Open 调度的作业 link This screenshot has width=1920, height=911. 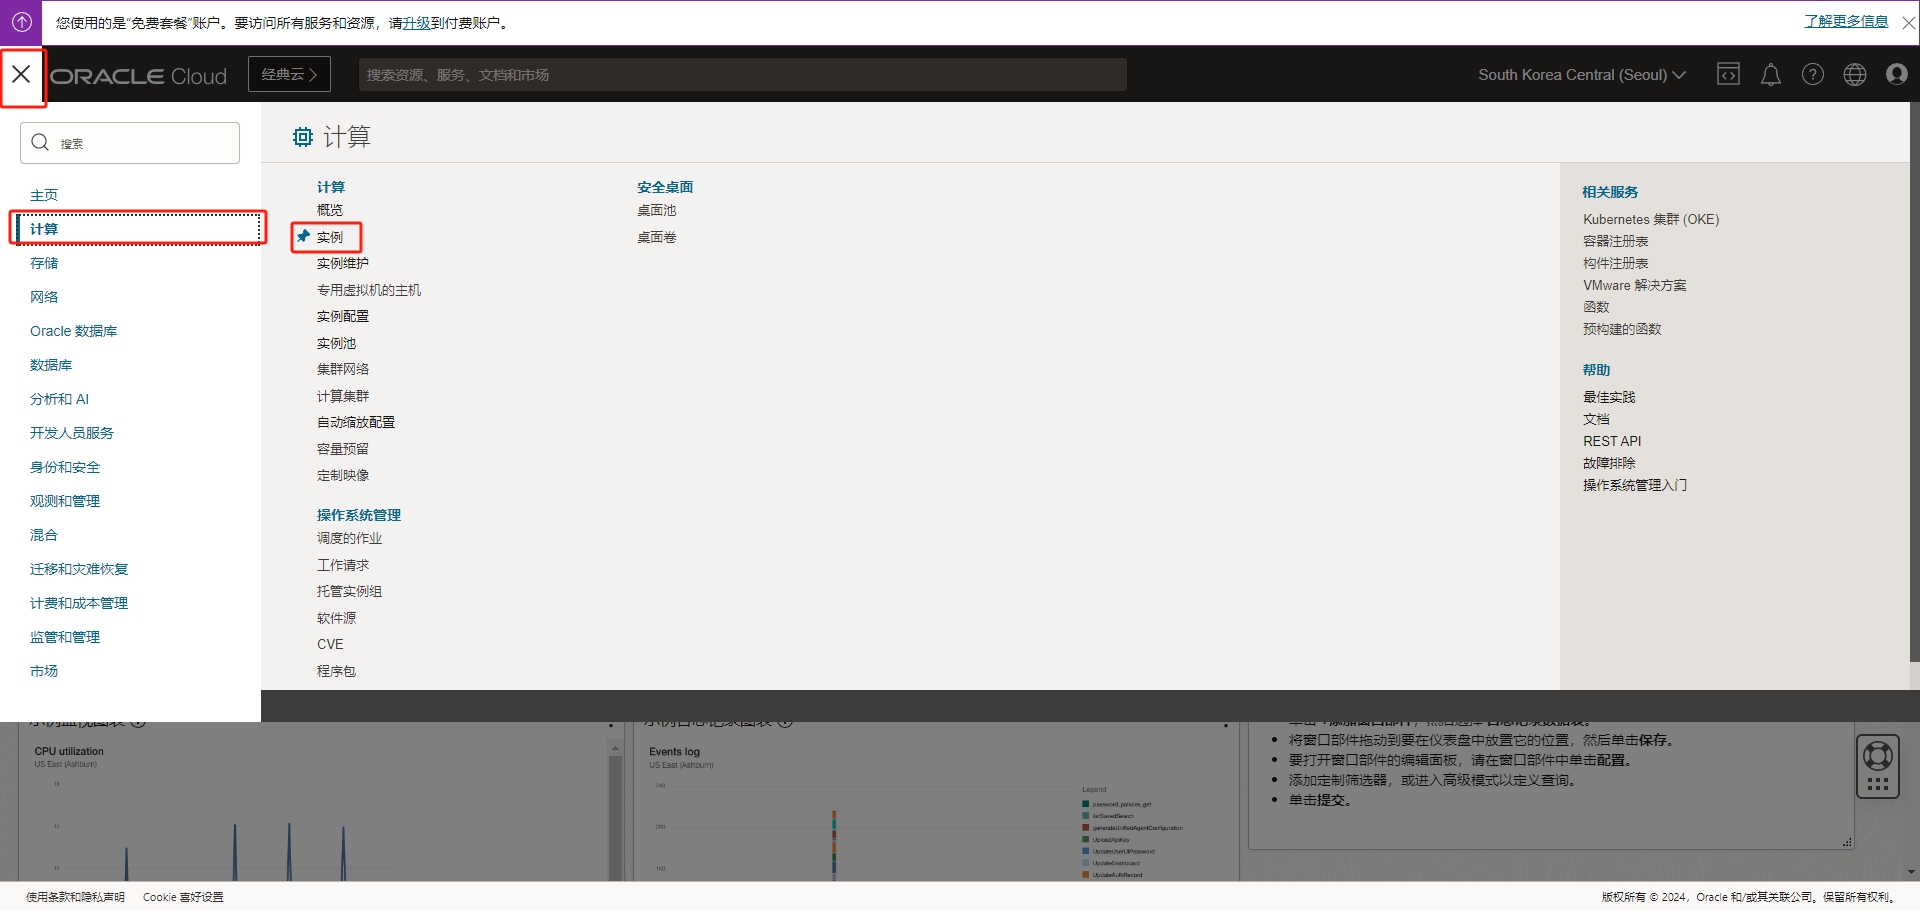tap(350, 538)
